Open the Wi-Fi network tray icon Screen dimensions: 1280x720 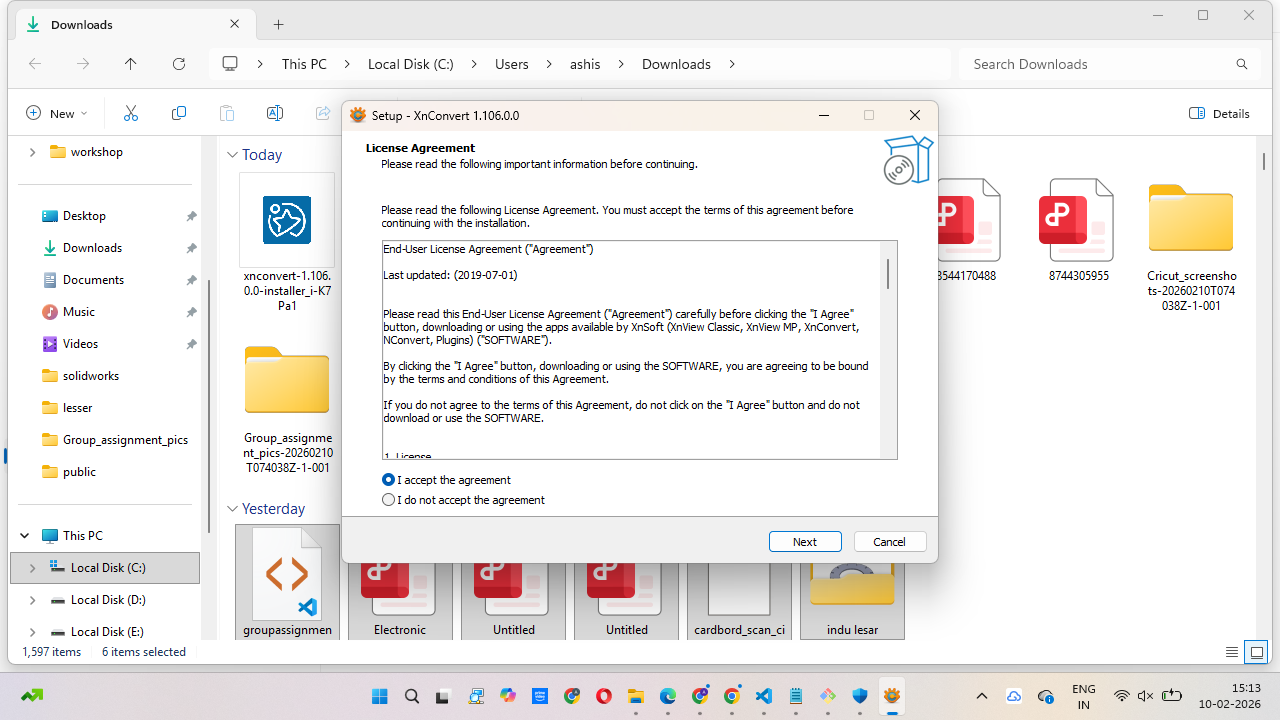tap(1122, 696)
